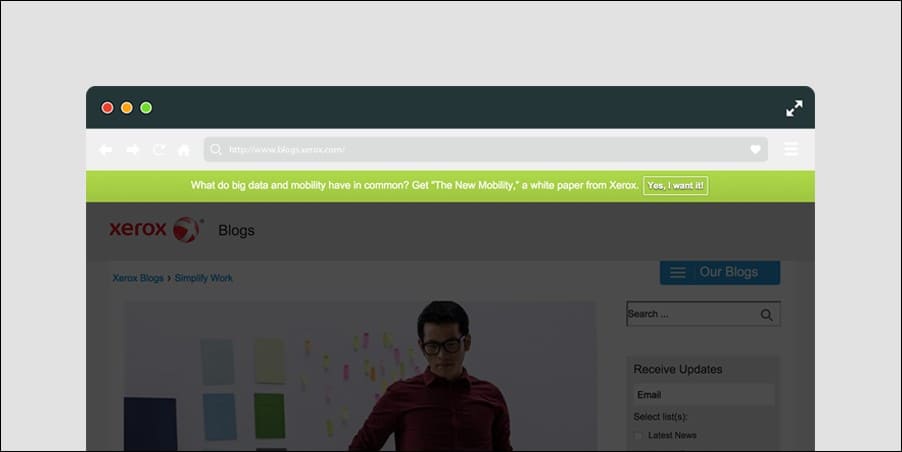Check the Latest News checkbox
Image resolution: width=902 pixels, height=452 pixels.
point(639,436)
